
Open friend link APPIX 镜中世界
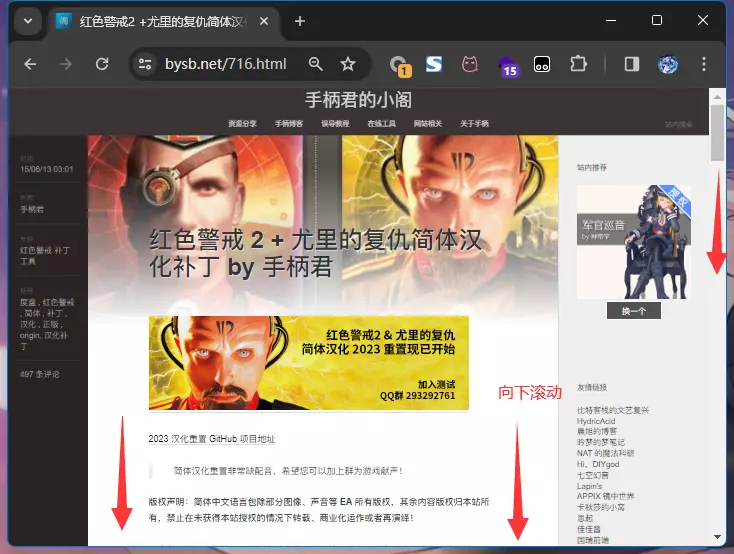(x=606, y=496)
